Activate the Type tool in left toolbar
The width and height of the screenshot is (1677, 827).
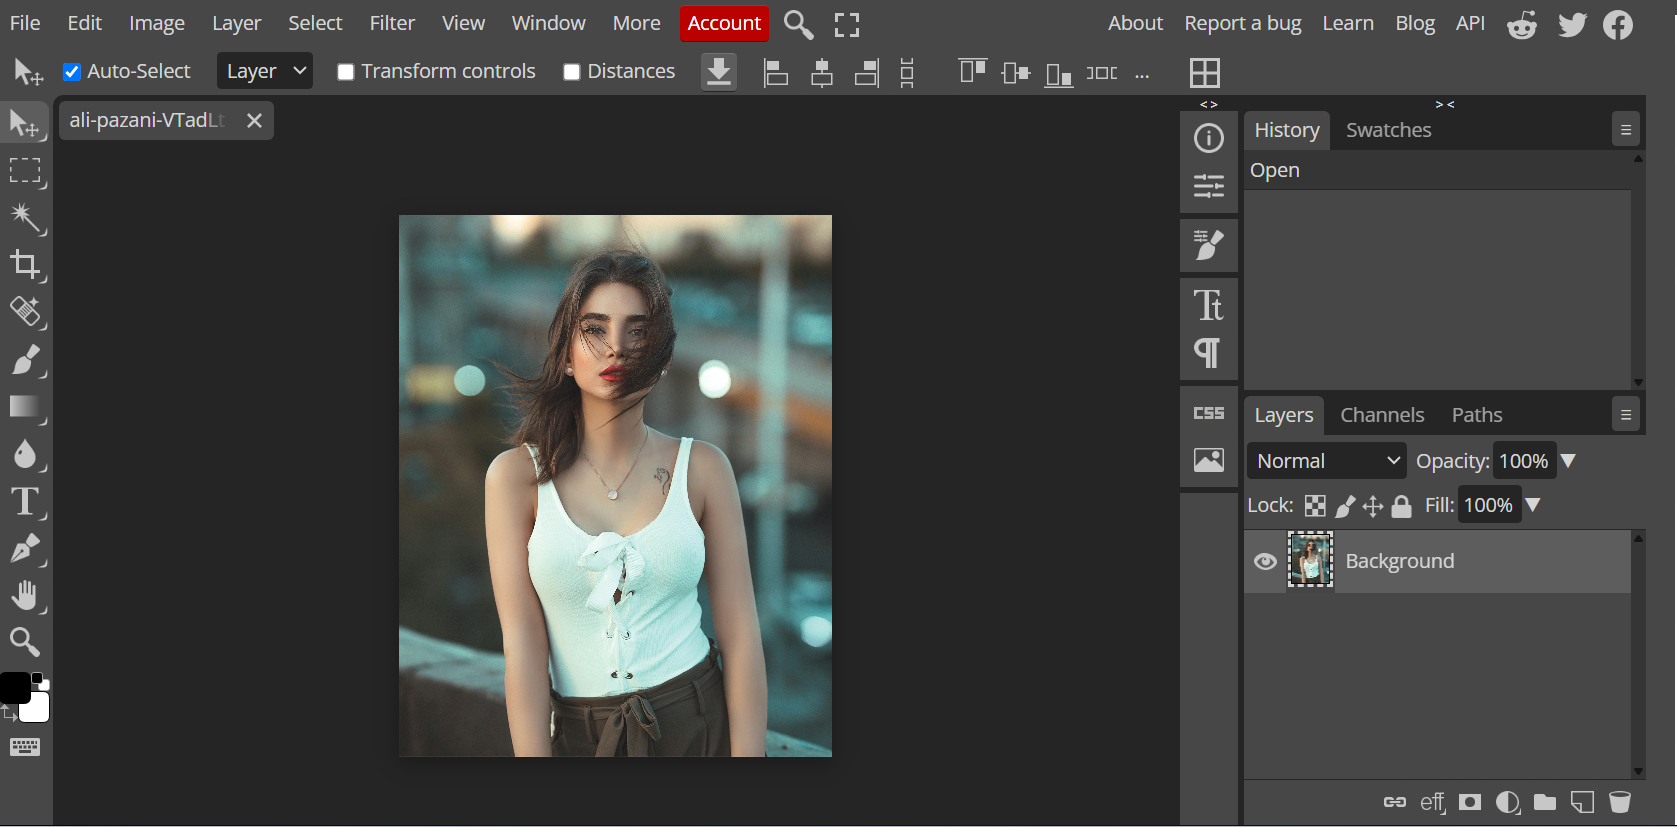25,501
